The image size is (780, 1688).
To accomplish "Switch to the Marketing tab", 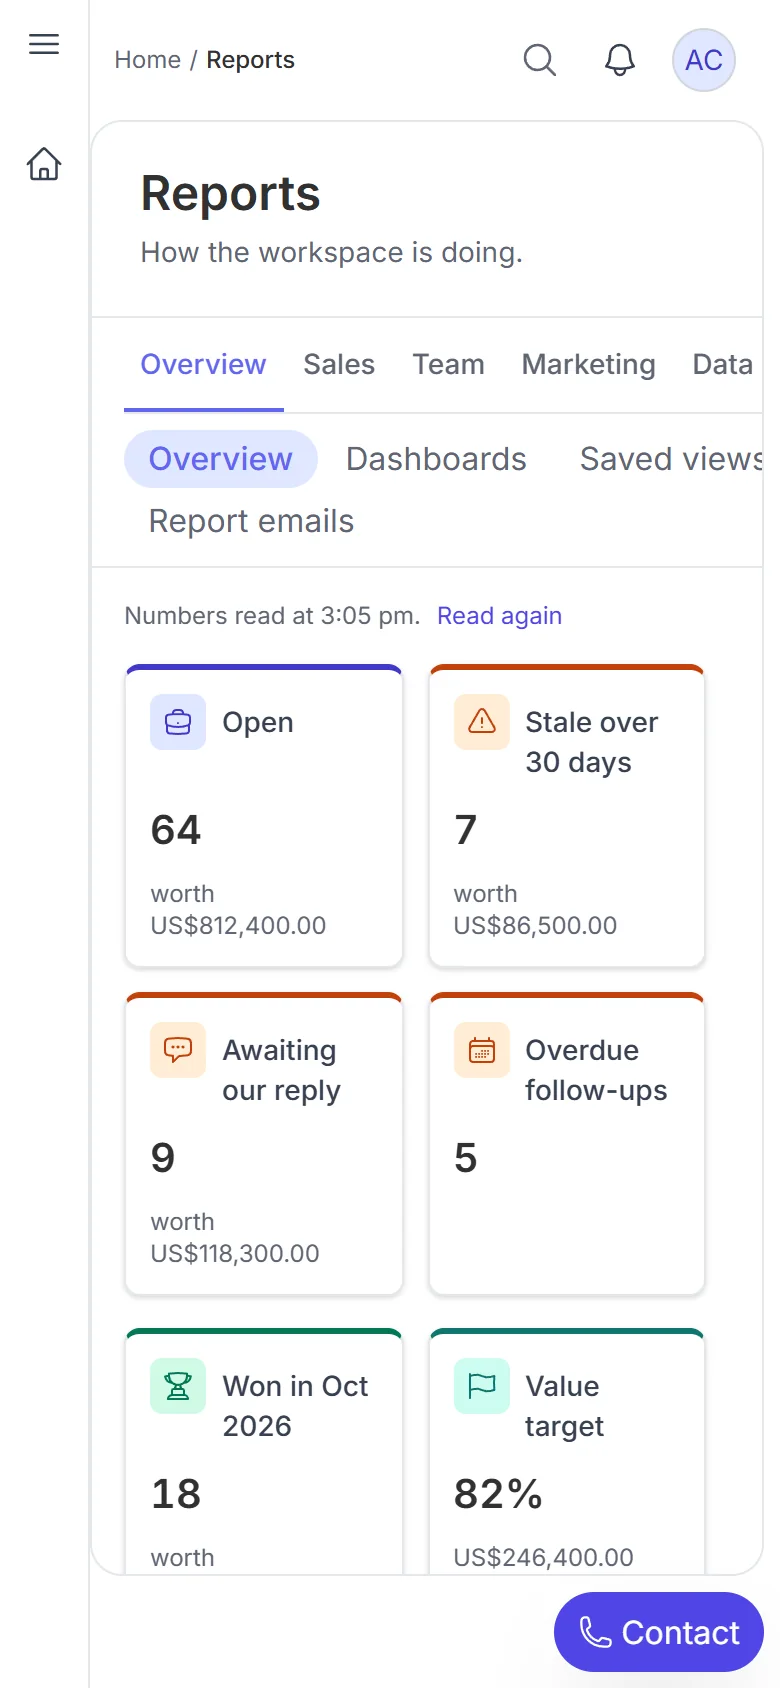I will pos(588,364).
